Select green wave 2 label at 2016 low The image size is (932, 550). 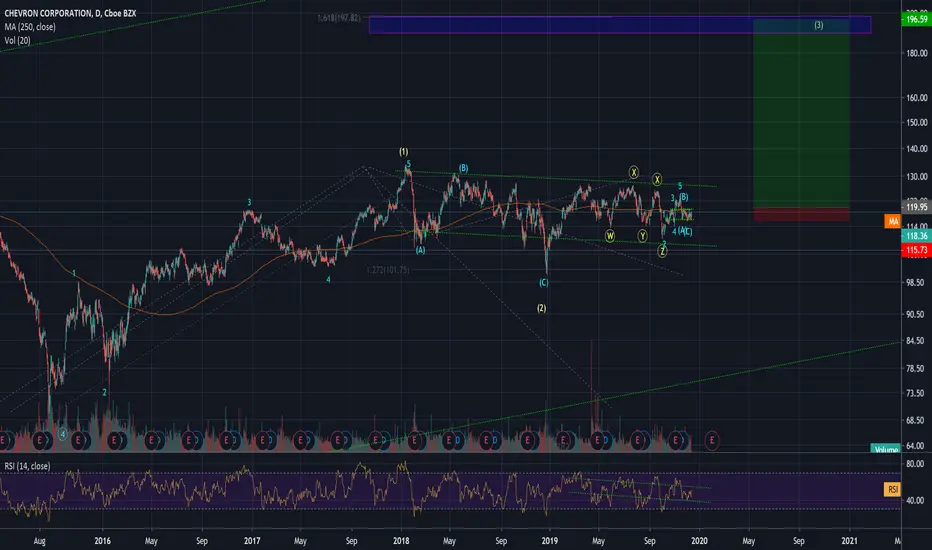pyautogui.click(x=105, y=392)
